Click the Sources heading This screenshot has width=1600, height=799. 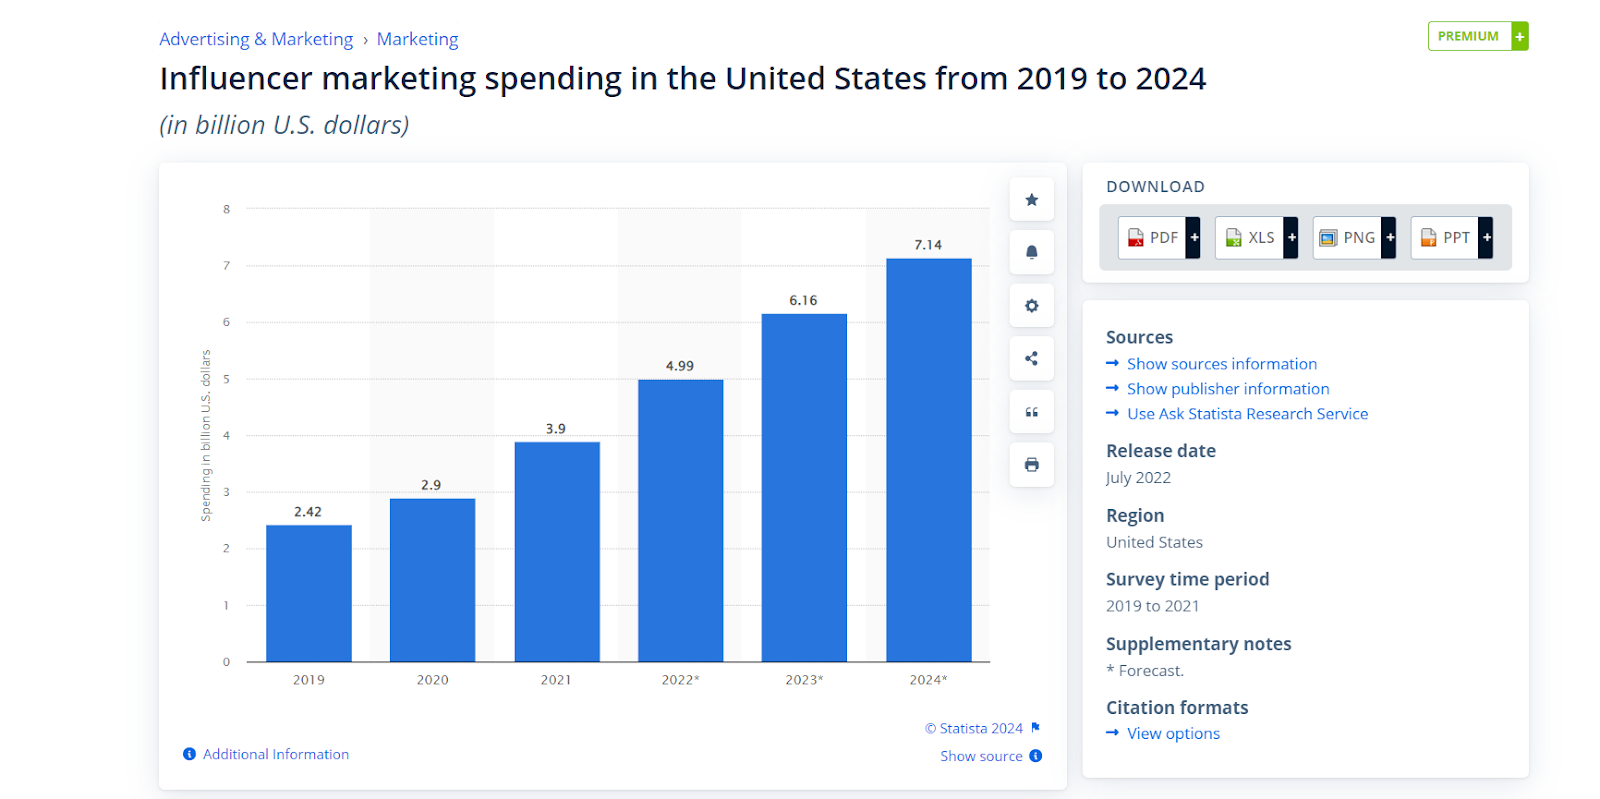coord(1139,337)
